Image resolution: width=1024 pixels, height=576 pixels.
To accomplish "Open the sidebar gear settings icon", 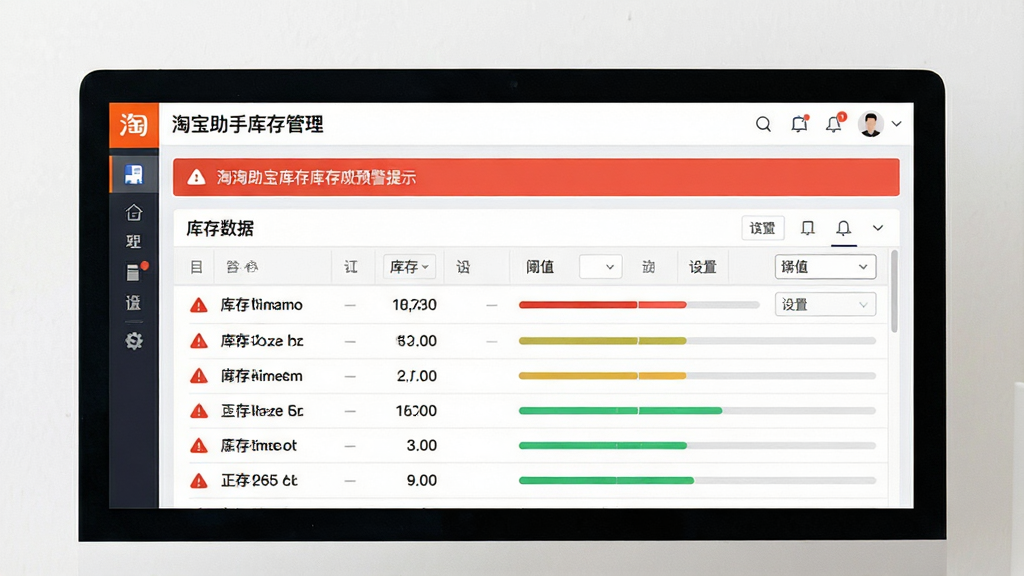I will coord(134,340).
